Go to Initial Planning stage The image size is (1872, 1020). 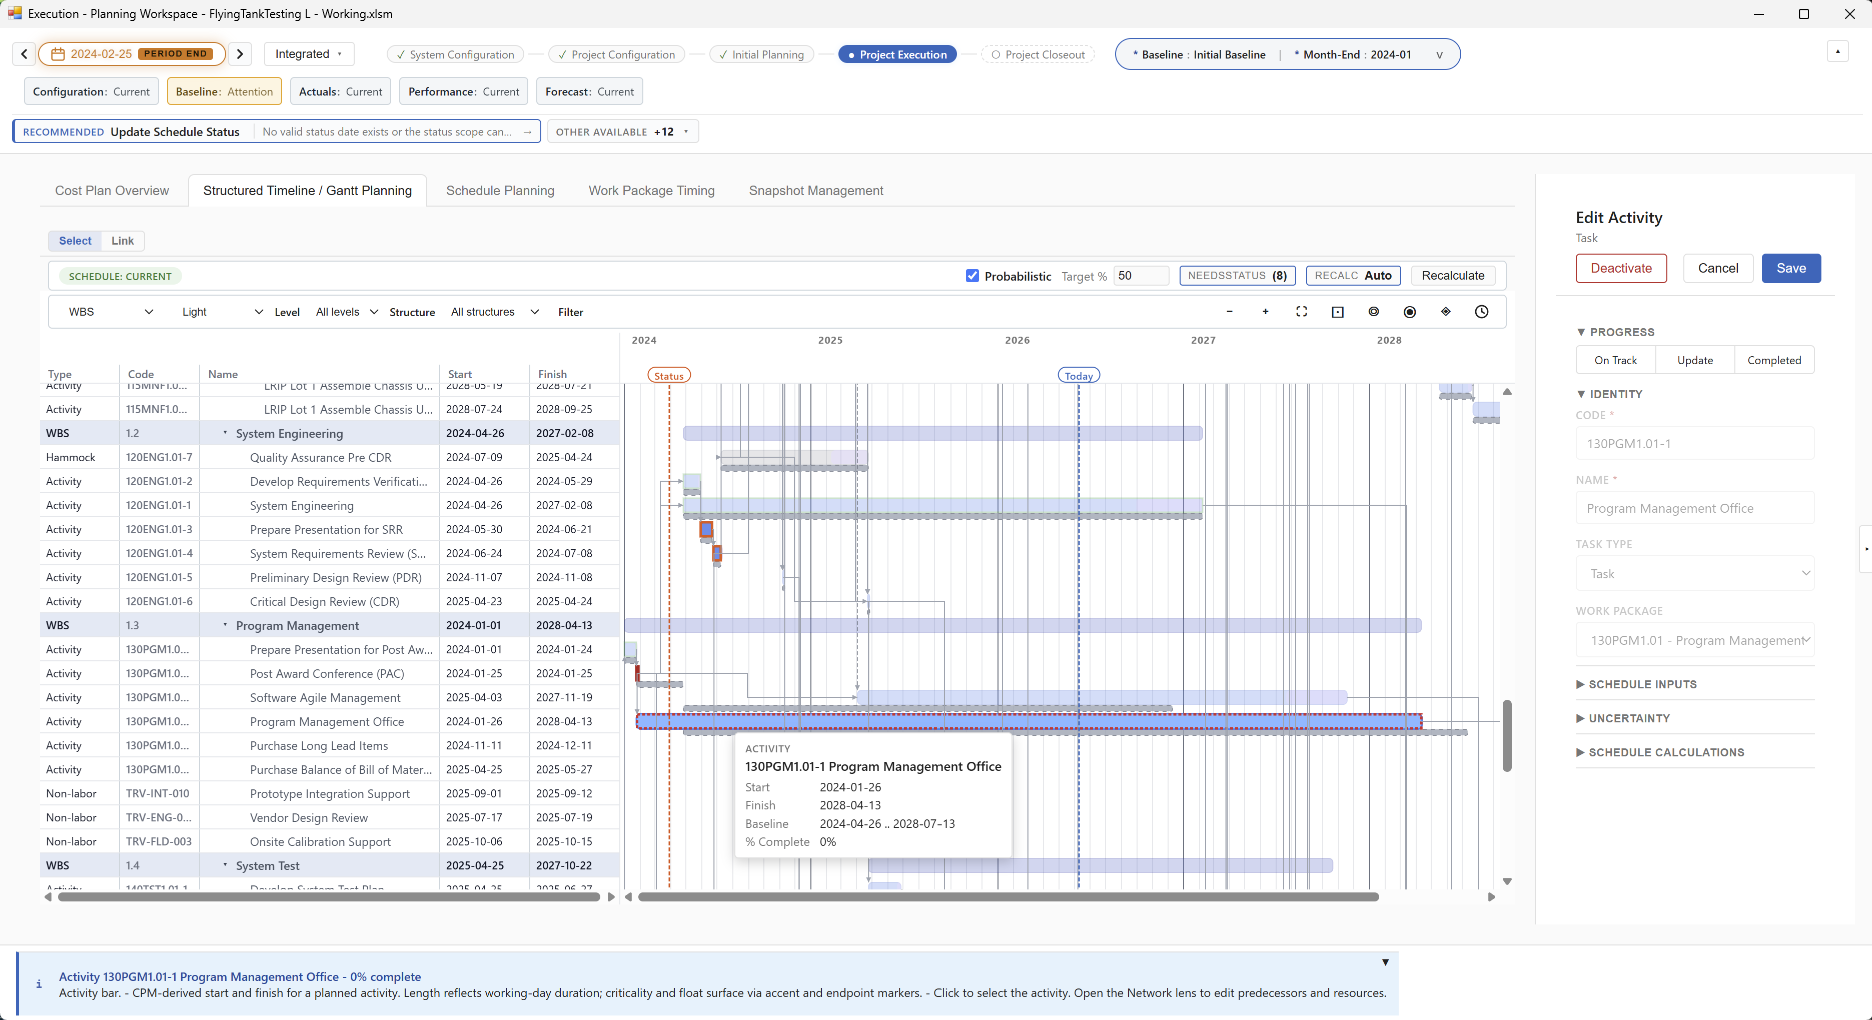click(x=761, y=55)
